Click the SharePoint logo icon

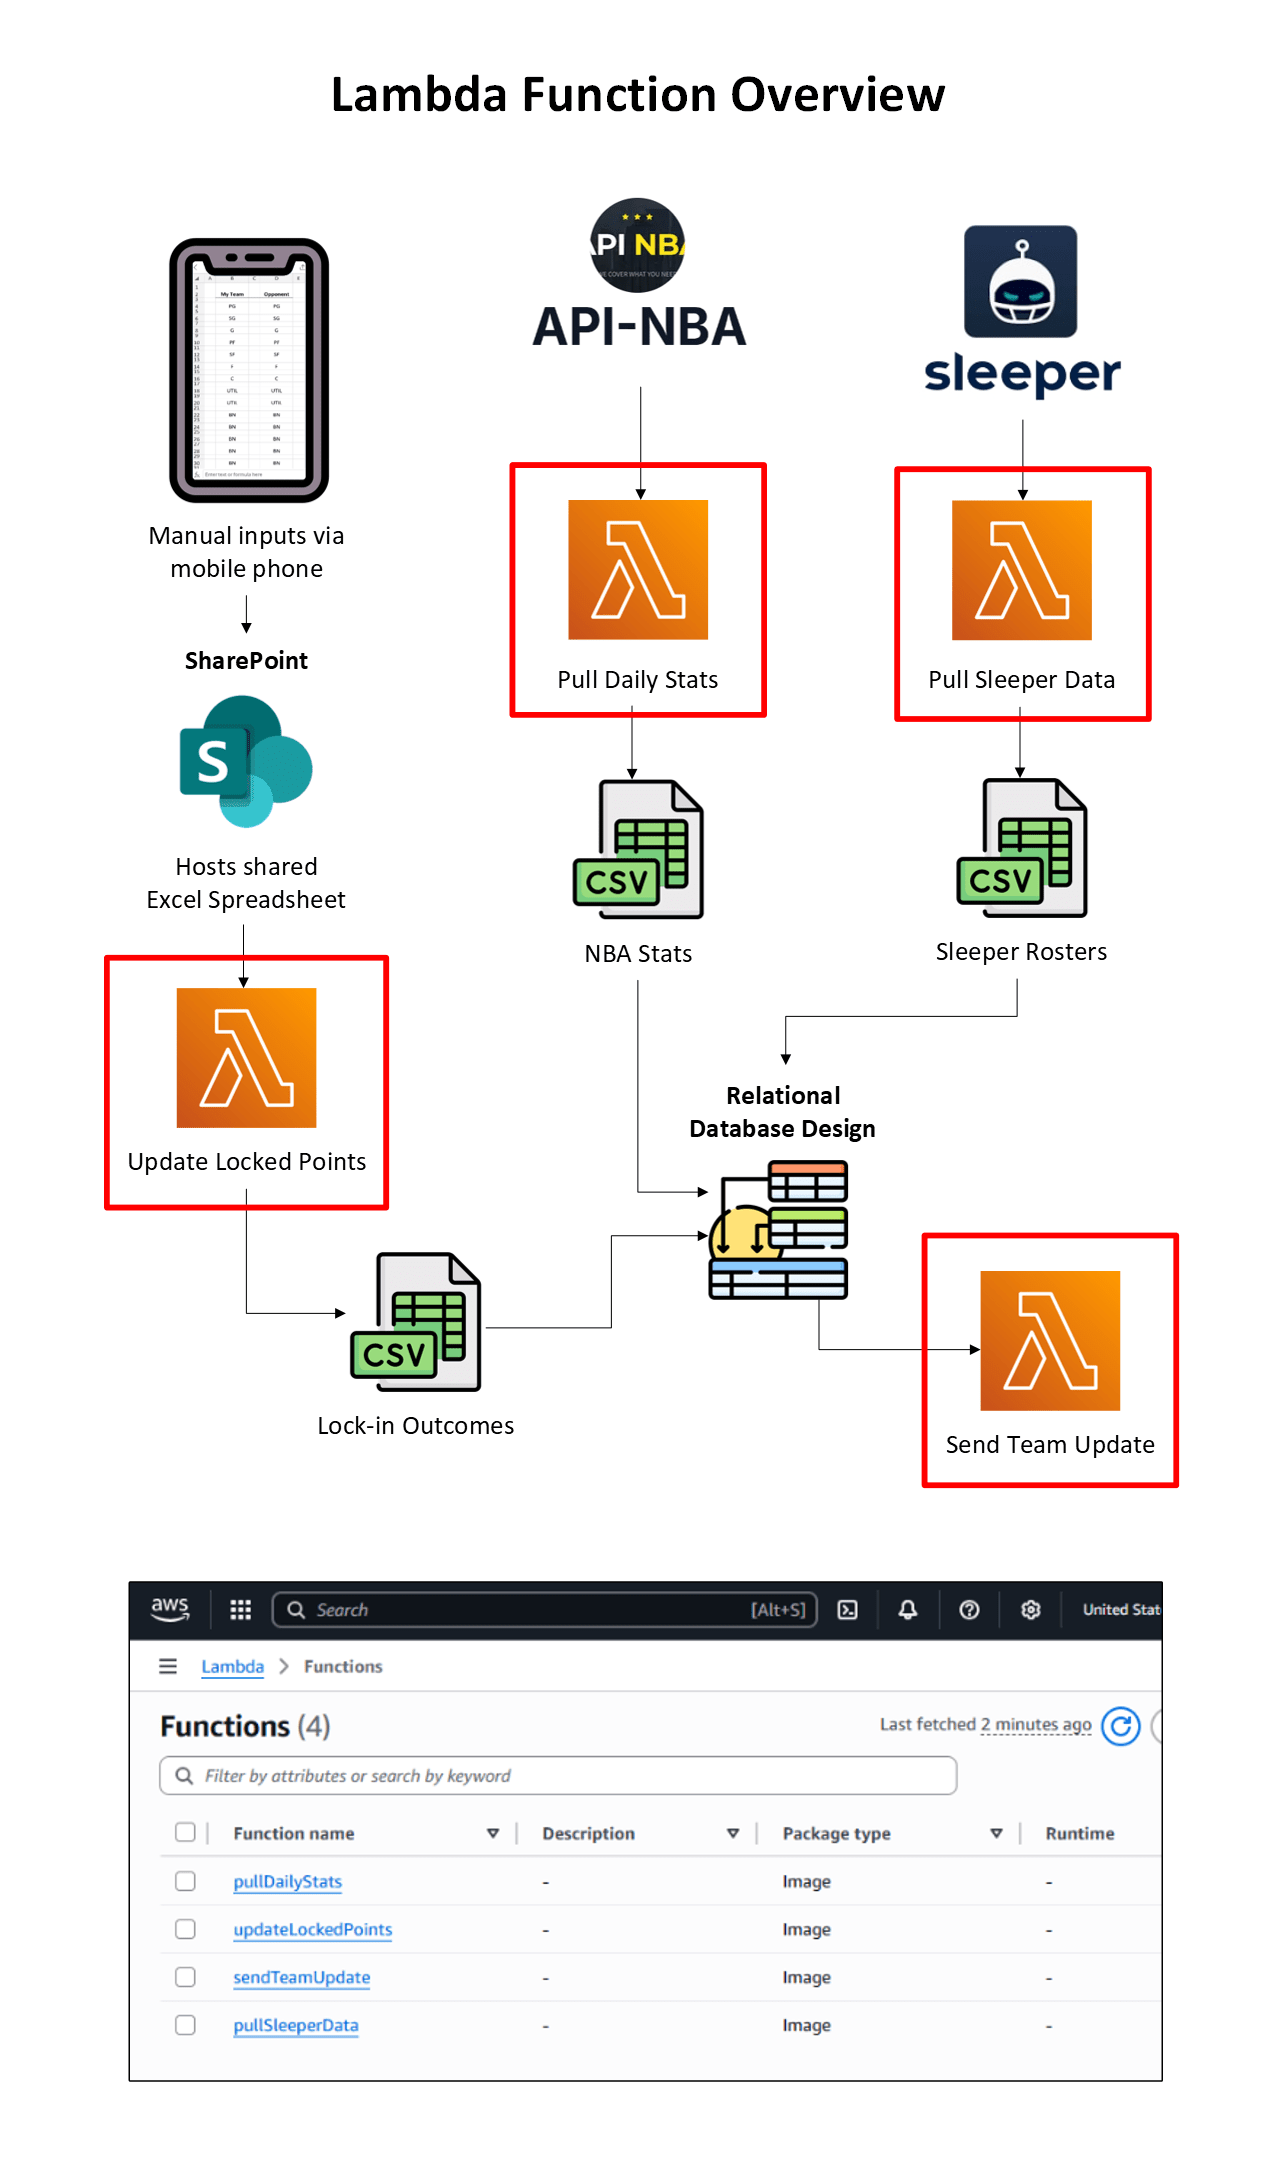click(246, 762)
